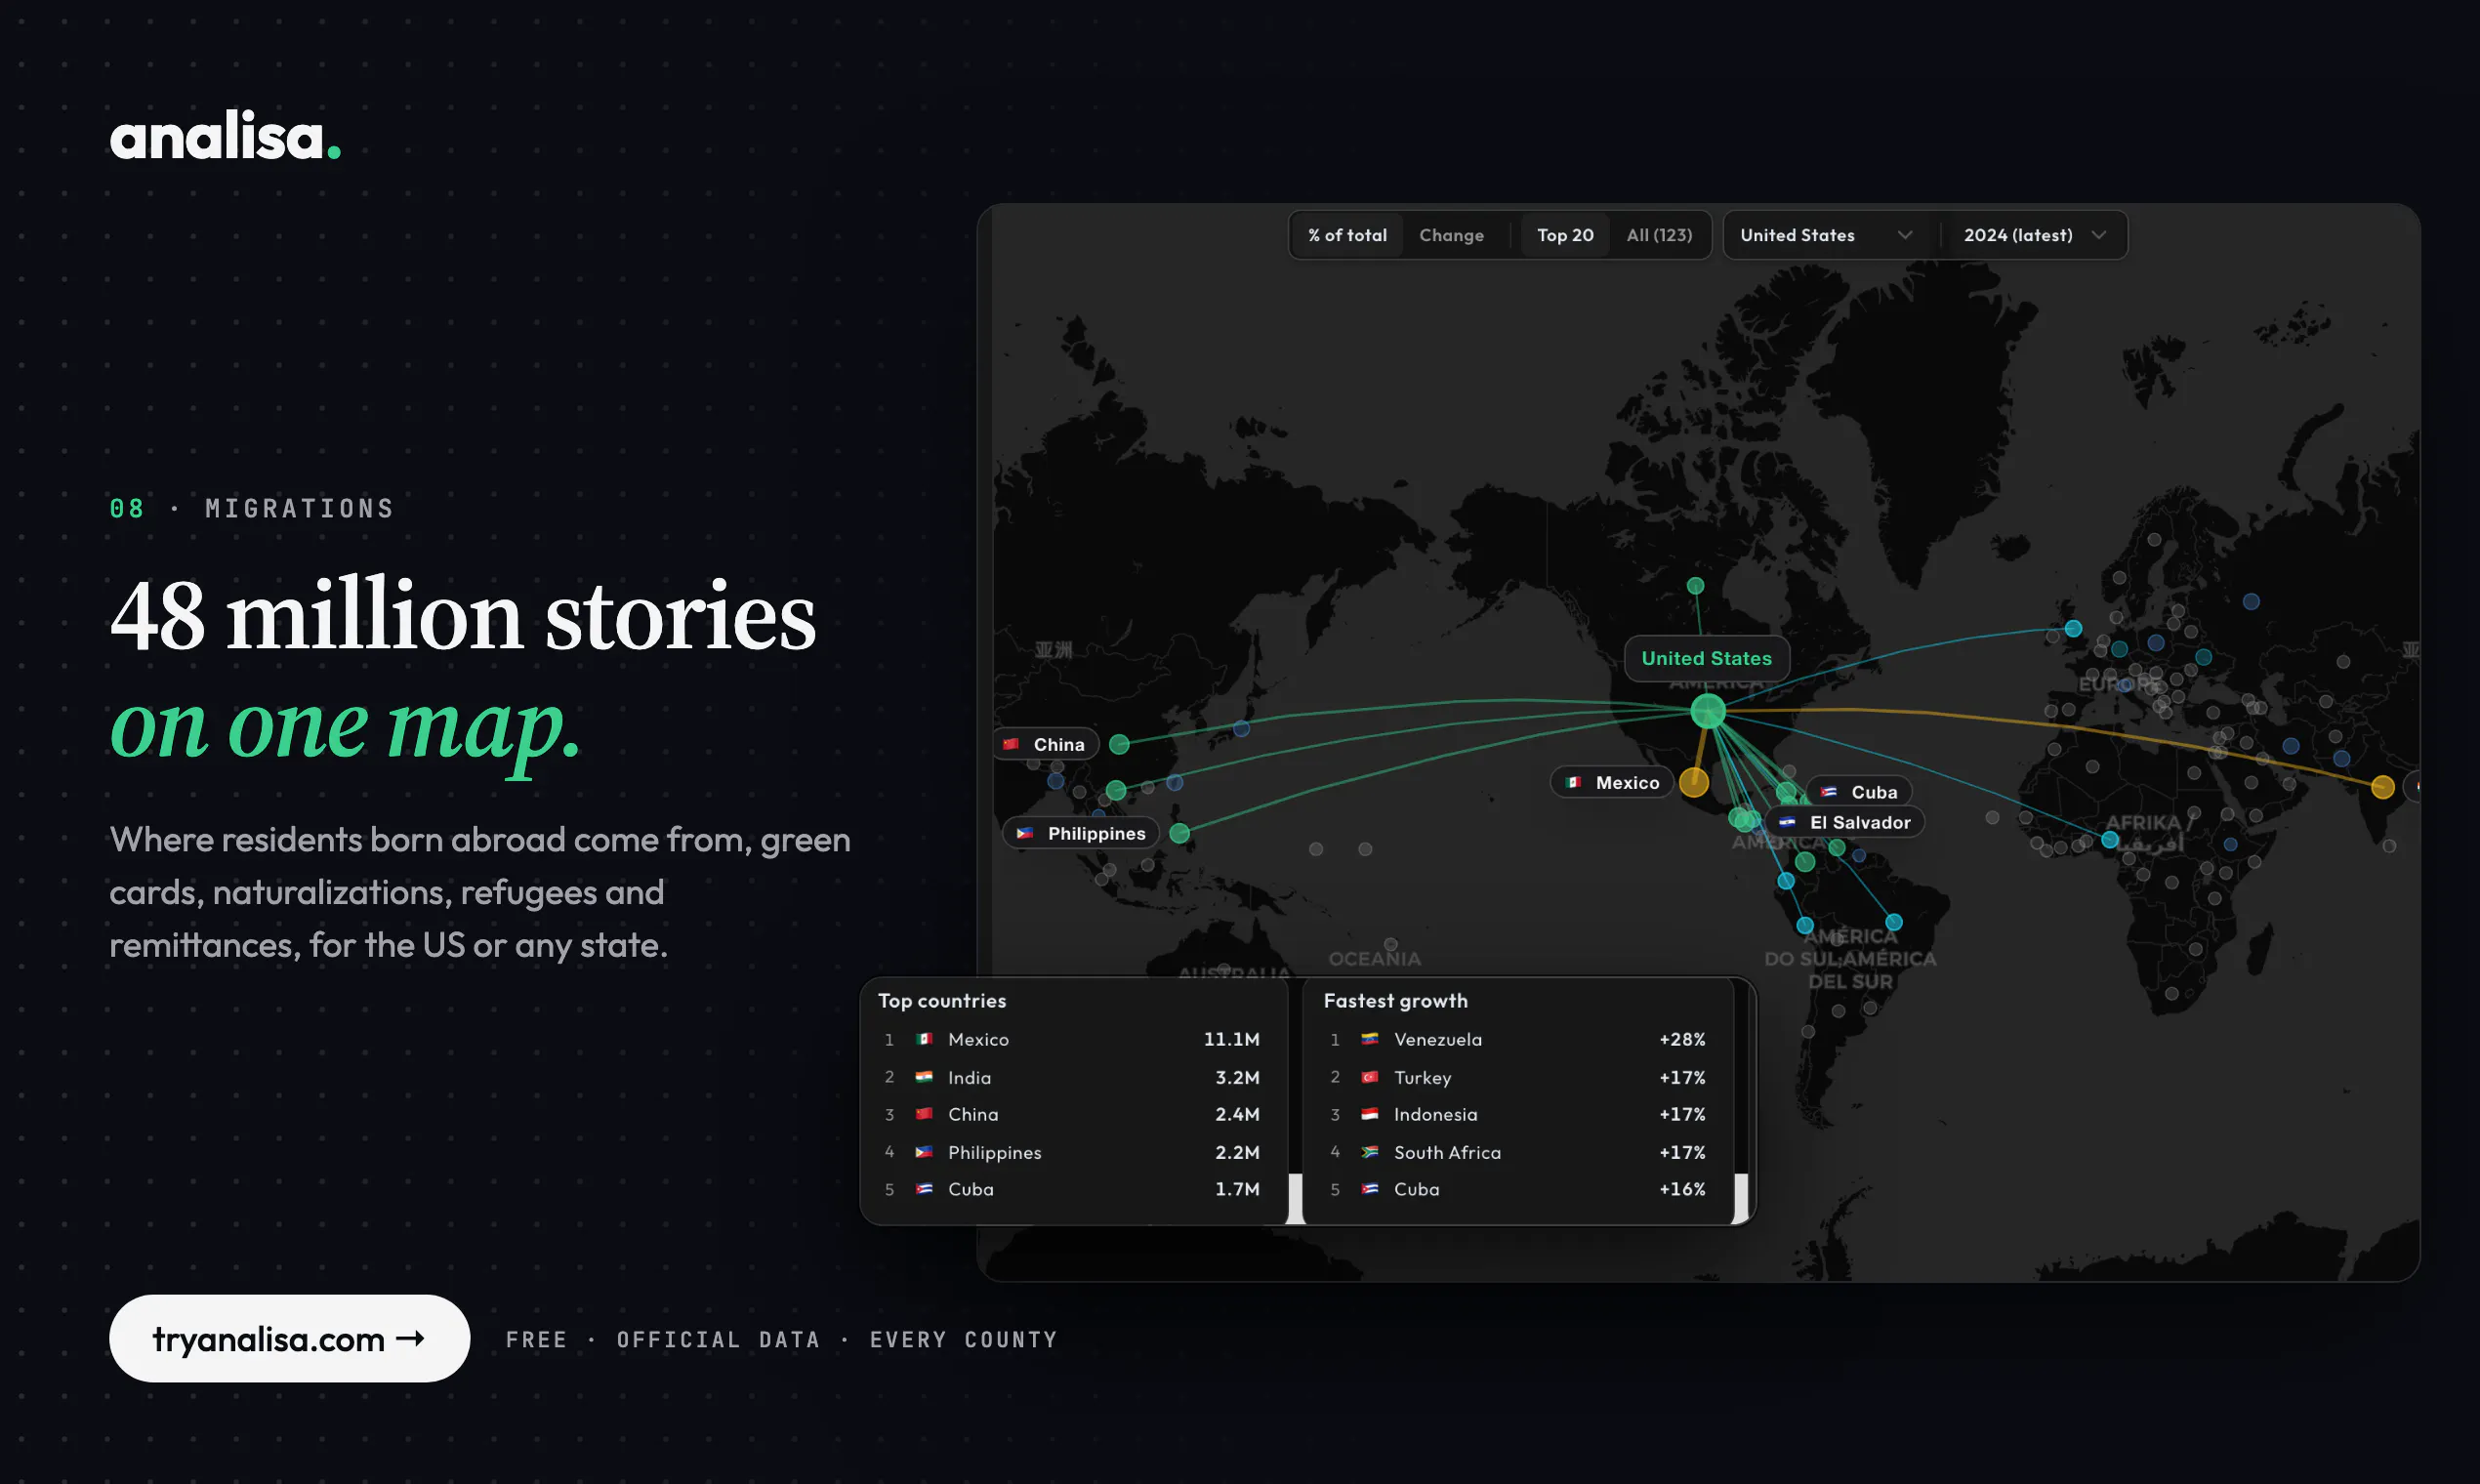The width and height of the screenshot is (2480, 1484).
Task: Select the Philippines map label
Action: click(1081, 833)
